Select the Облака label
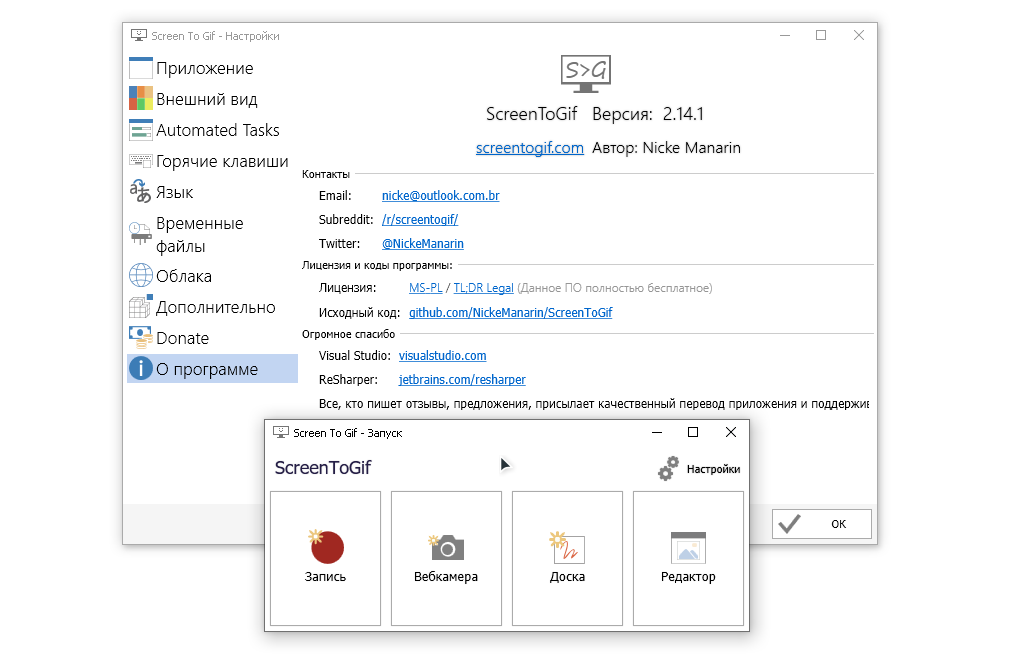Viewport: 1010px width, 655px height. point(184,276)
